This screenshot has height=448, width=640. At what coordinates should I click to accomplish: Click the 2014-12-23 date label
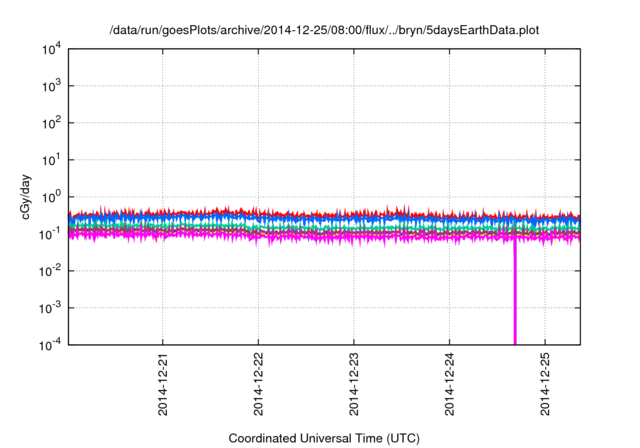353,384
